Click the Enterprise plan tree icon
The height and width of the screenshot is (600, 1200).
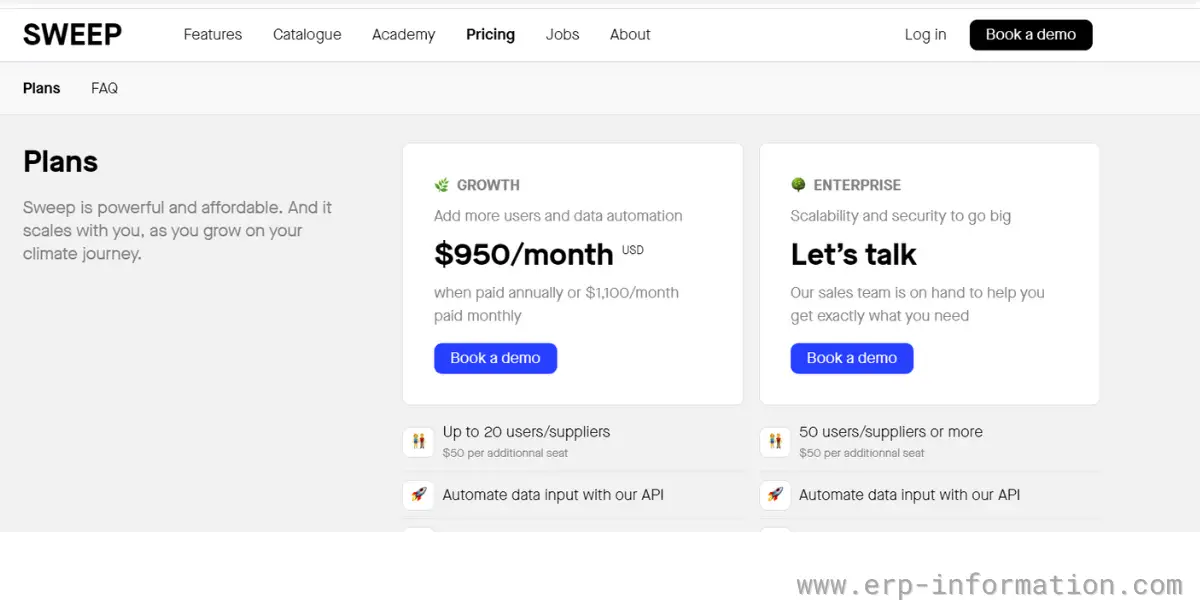pos(798,185)
